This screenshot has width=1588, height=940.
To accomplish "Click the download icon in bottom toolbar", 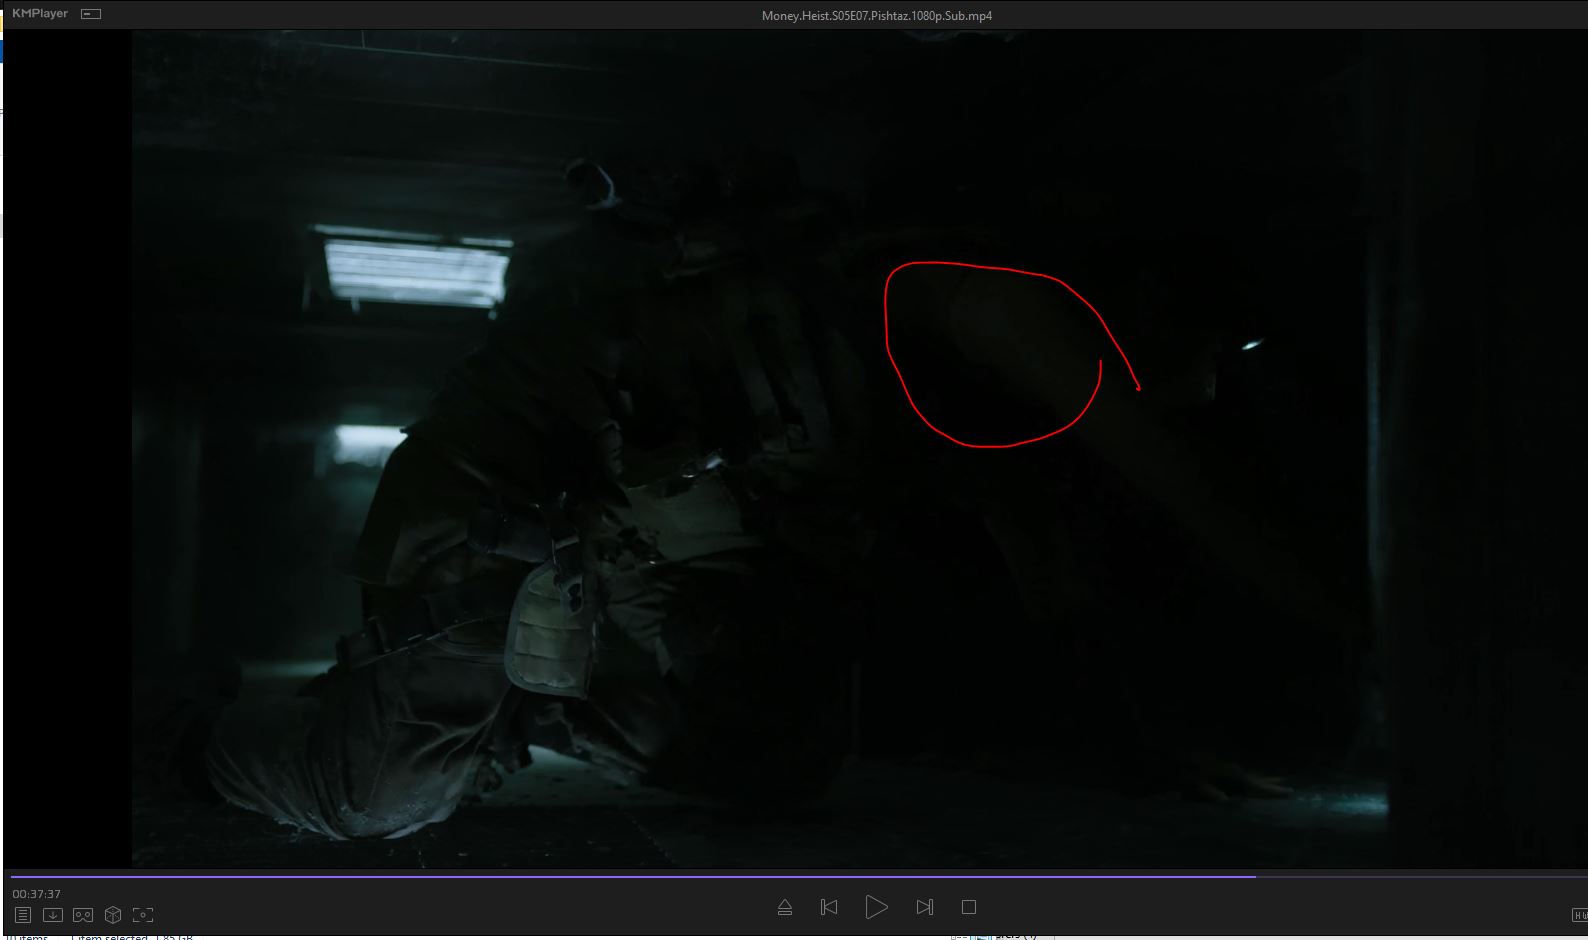I will coord(53,915).
